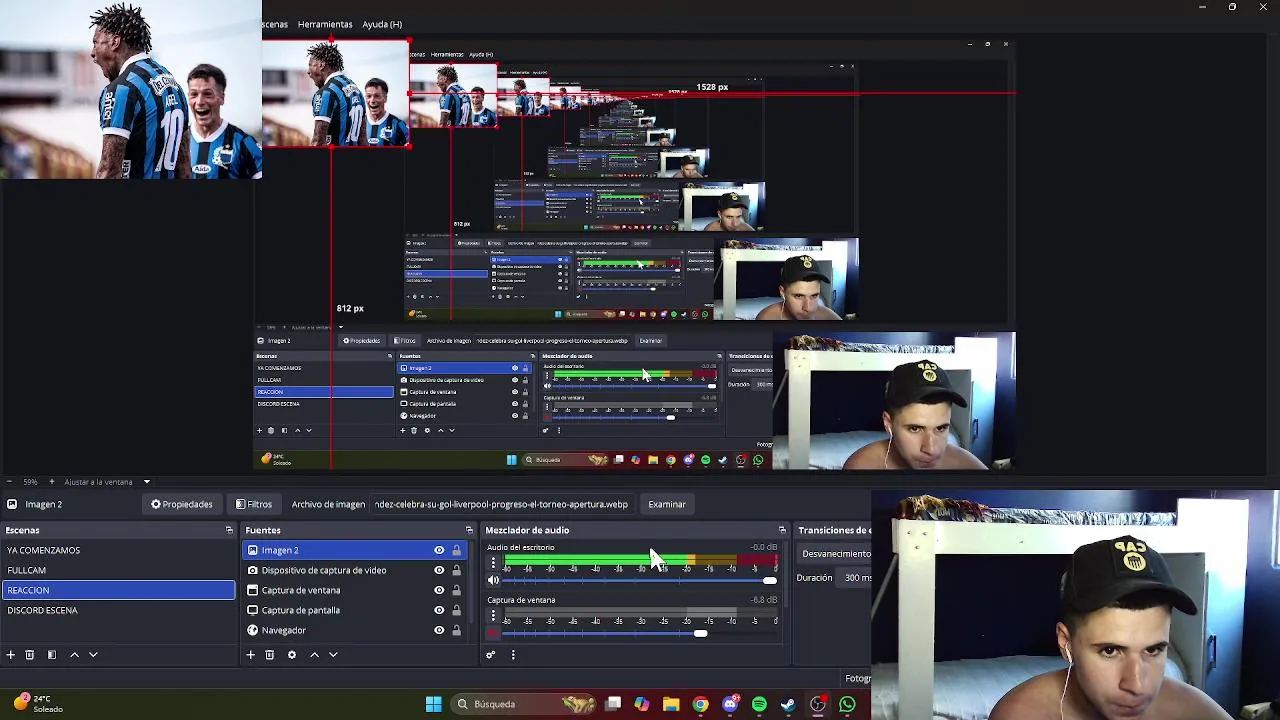
Task: Toggle lock on Captura de ventana source
Action: click(x=456, y=590)
